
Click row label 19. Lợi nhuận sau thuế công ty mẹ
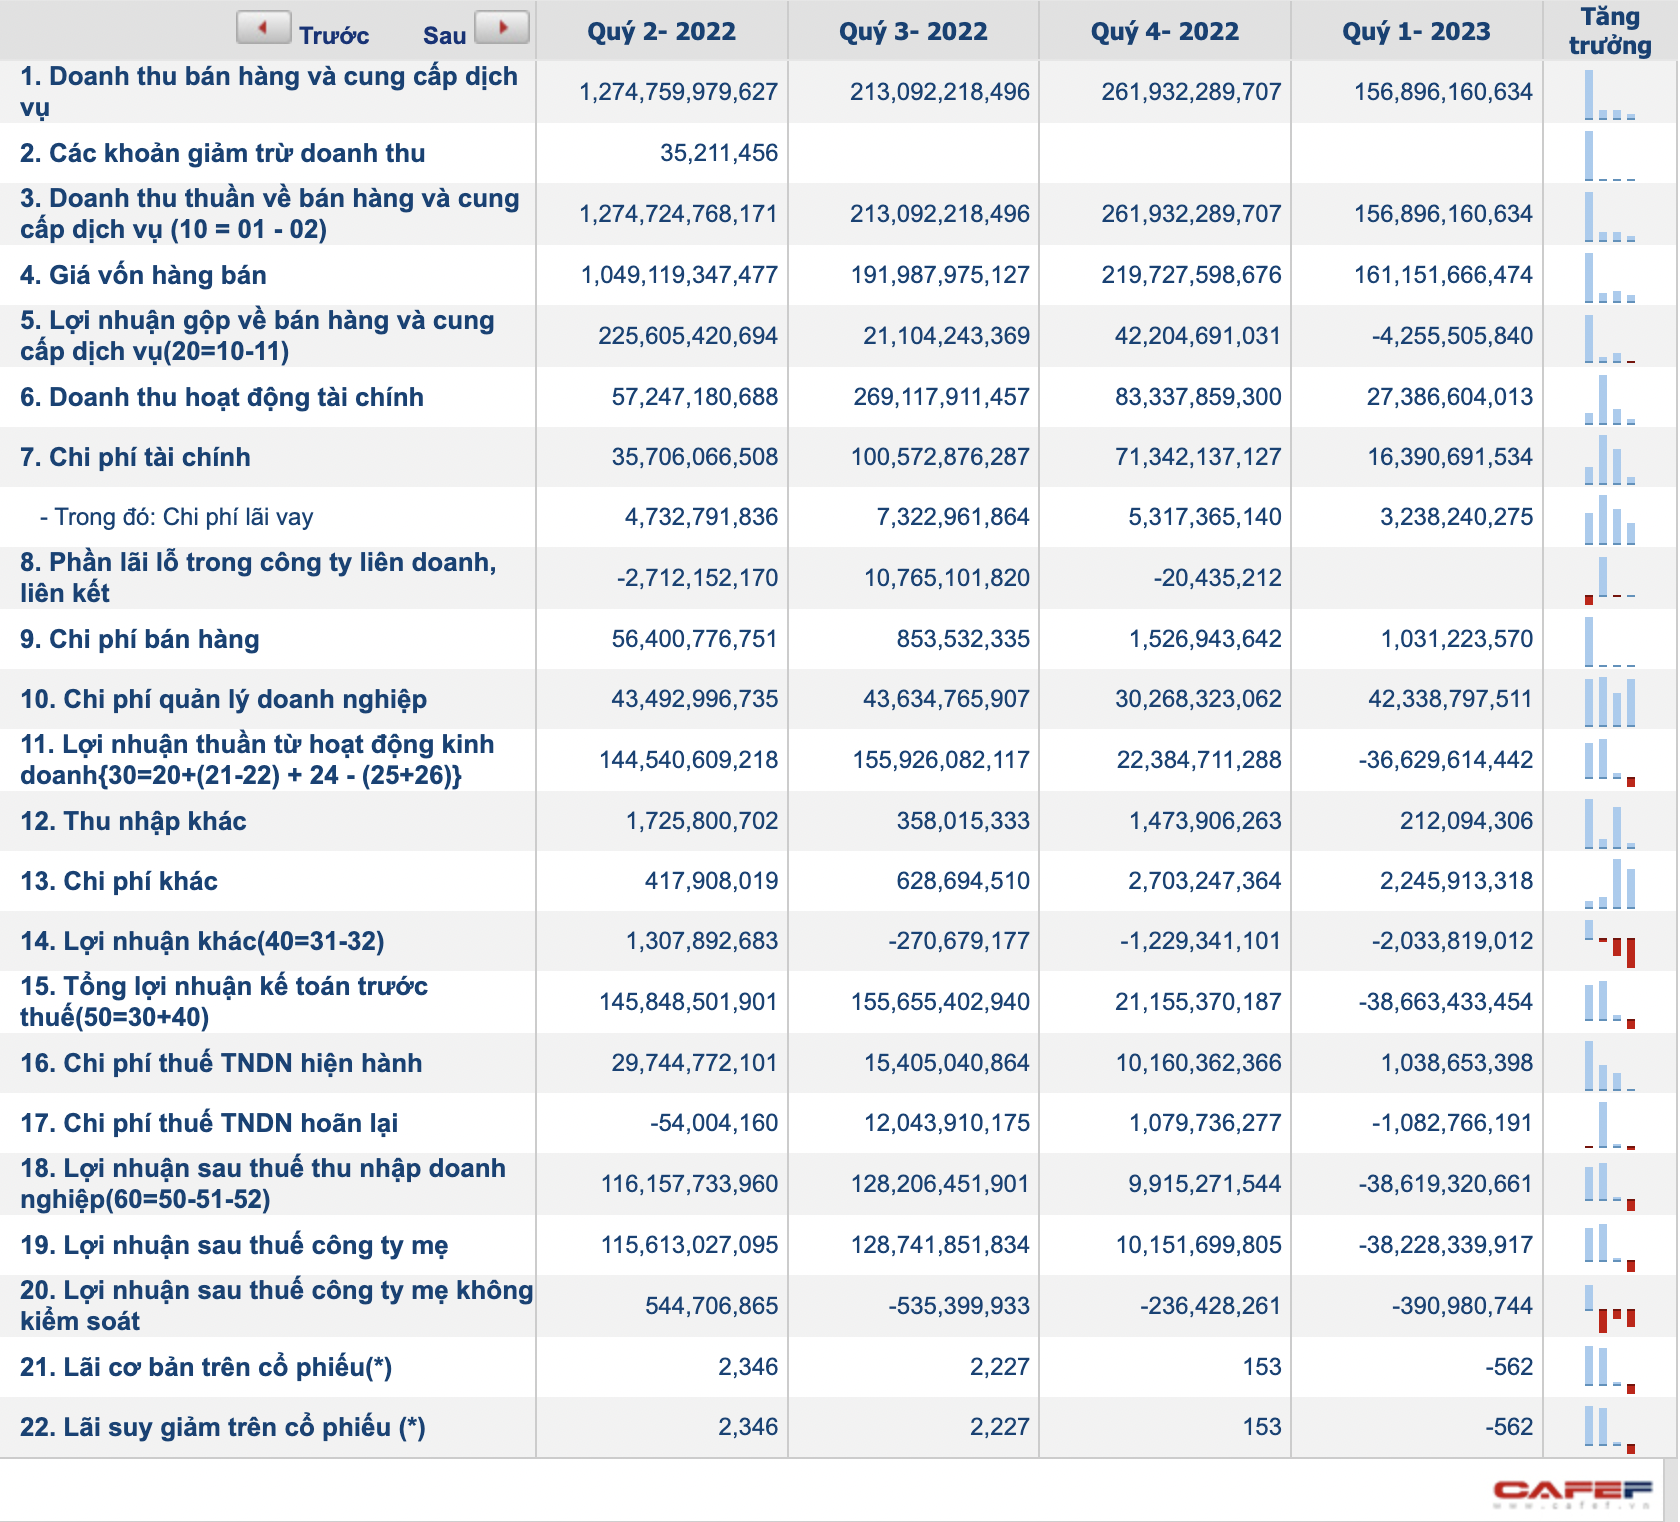(234, 1245)
